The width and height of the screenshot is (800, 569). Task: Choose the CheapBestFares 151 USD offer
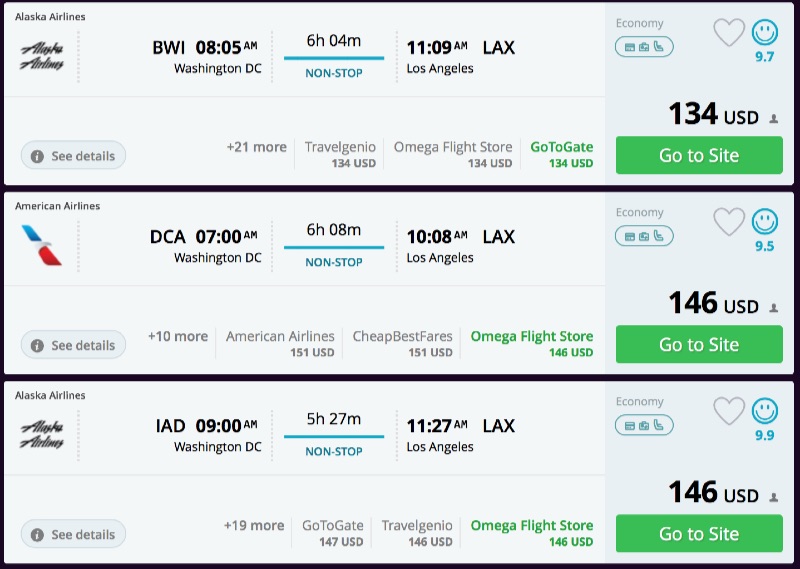pos(402,343)
